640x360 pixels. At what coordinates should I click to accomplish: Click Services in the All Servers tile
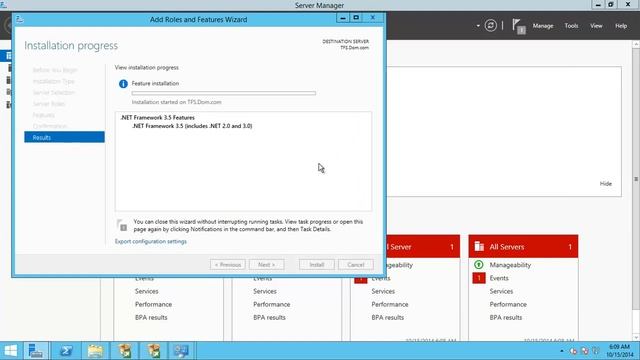point(501,291)
